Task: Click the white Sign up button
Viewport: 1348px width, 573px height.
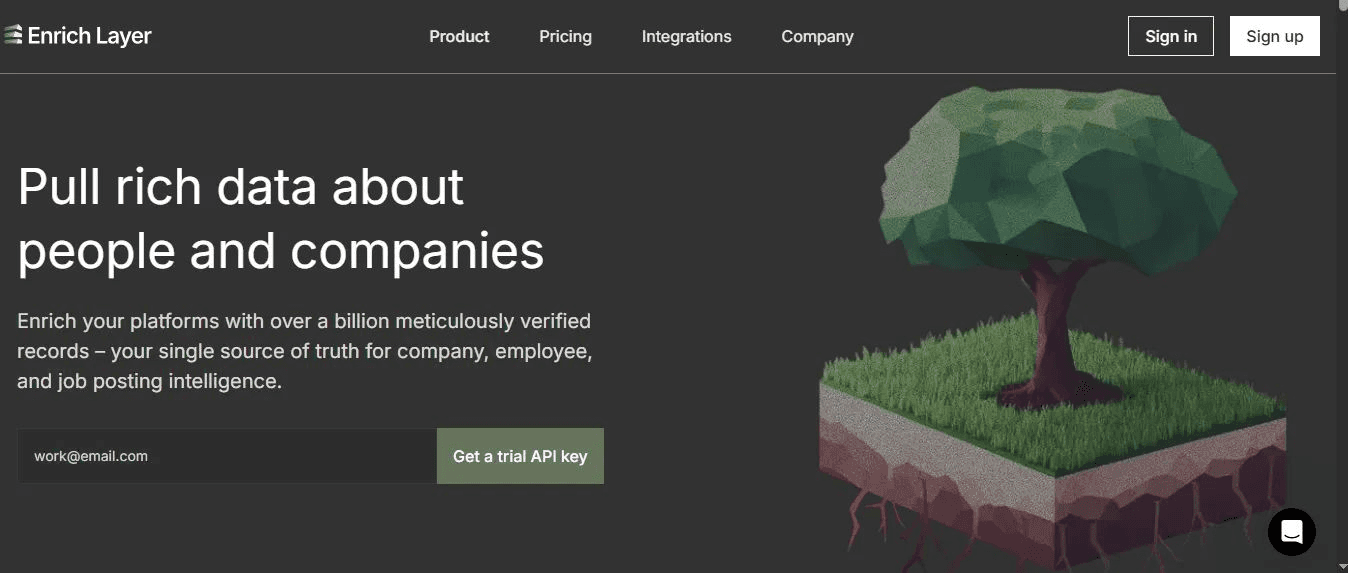Action: (x=1275, y=36)
